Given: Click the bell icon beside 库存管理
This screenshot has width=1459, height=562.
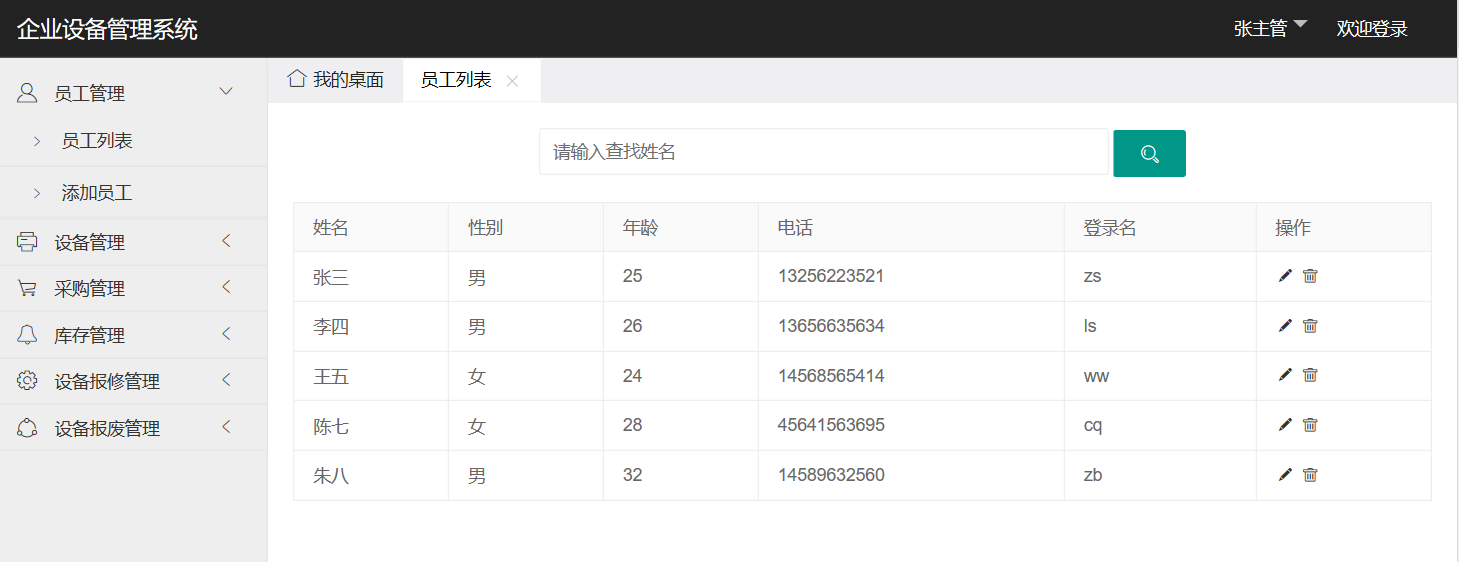Looking at the screenshot, I should pos(27,335).
